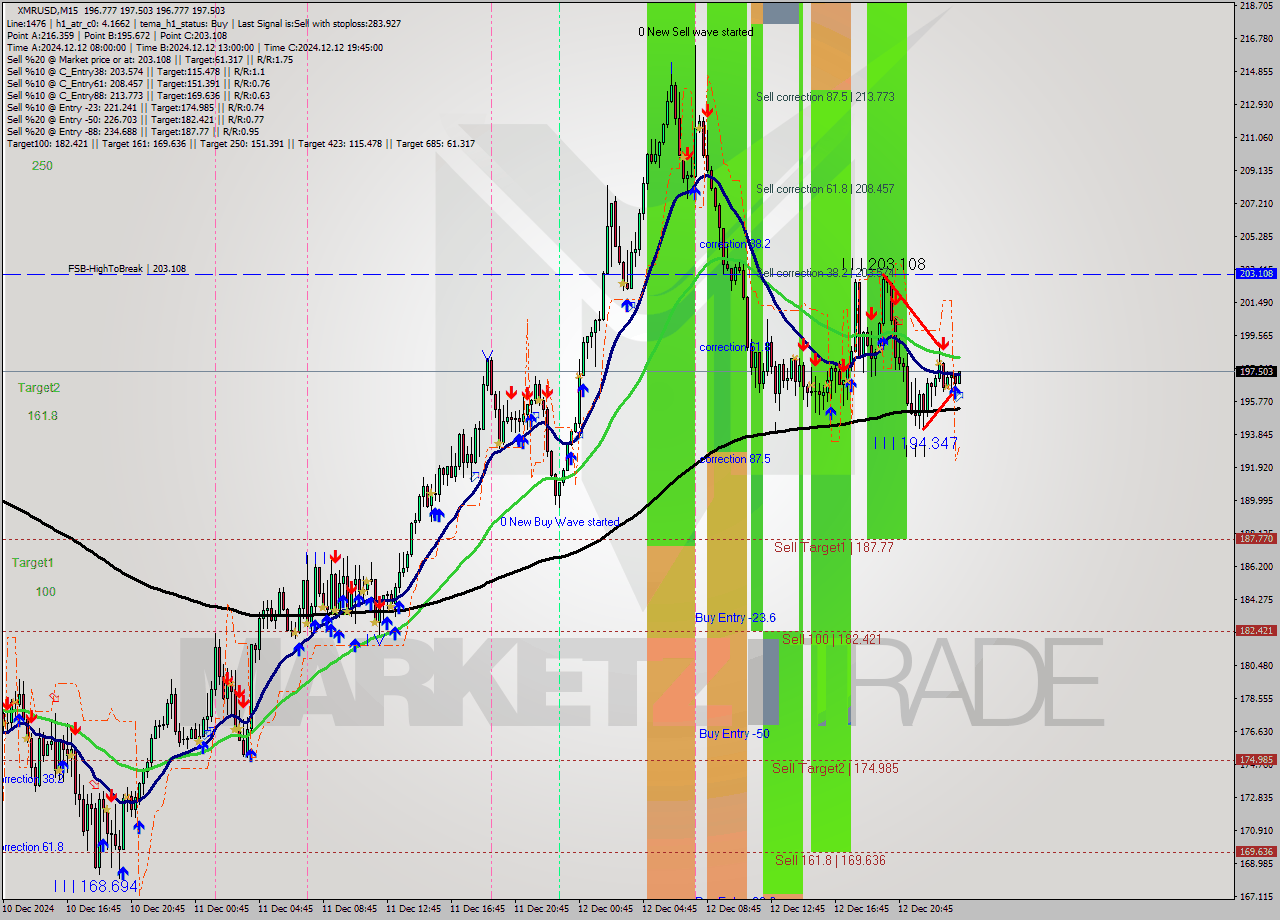Select the blue 'correction 87.5' label
This screenshot has height=920, width=1280.
point(735,459)
